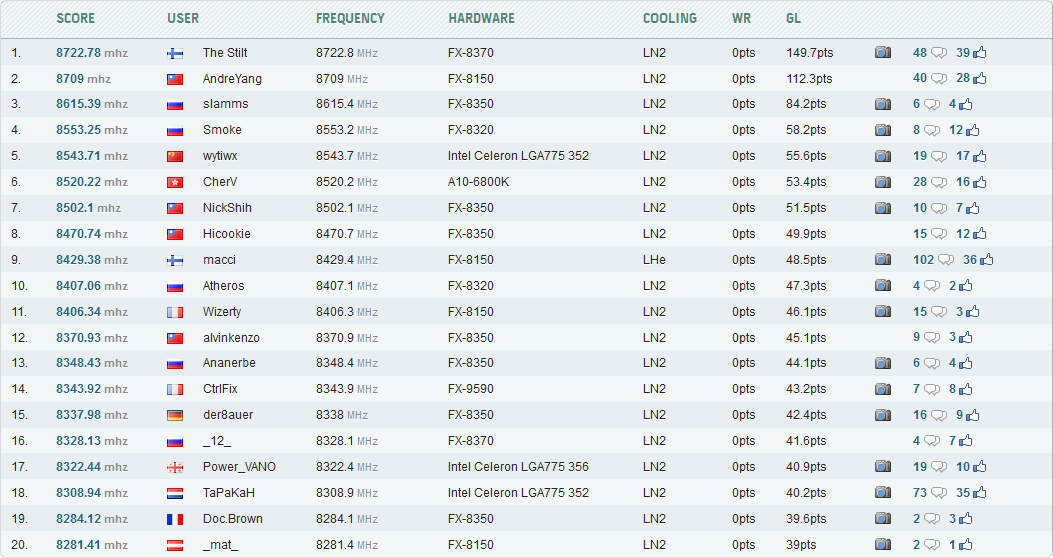The height and width of the screenshot is (558, 1053).
Task: Click Finland flag next to The Stilt
Action: 175,53
